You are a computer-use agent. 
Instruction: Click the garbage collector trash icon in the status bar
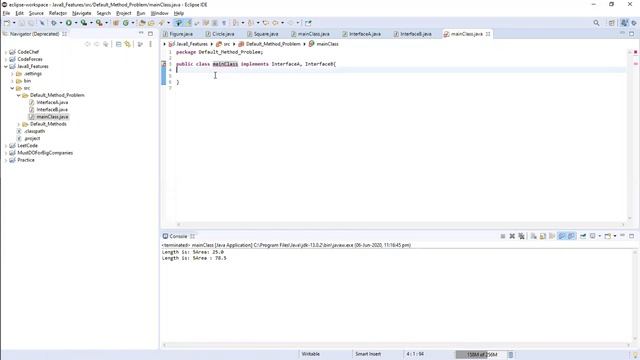pos(511,355)
